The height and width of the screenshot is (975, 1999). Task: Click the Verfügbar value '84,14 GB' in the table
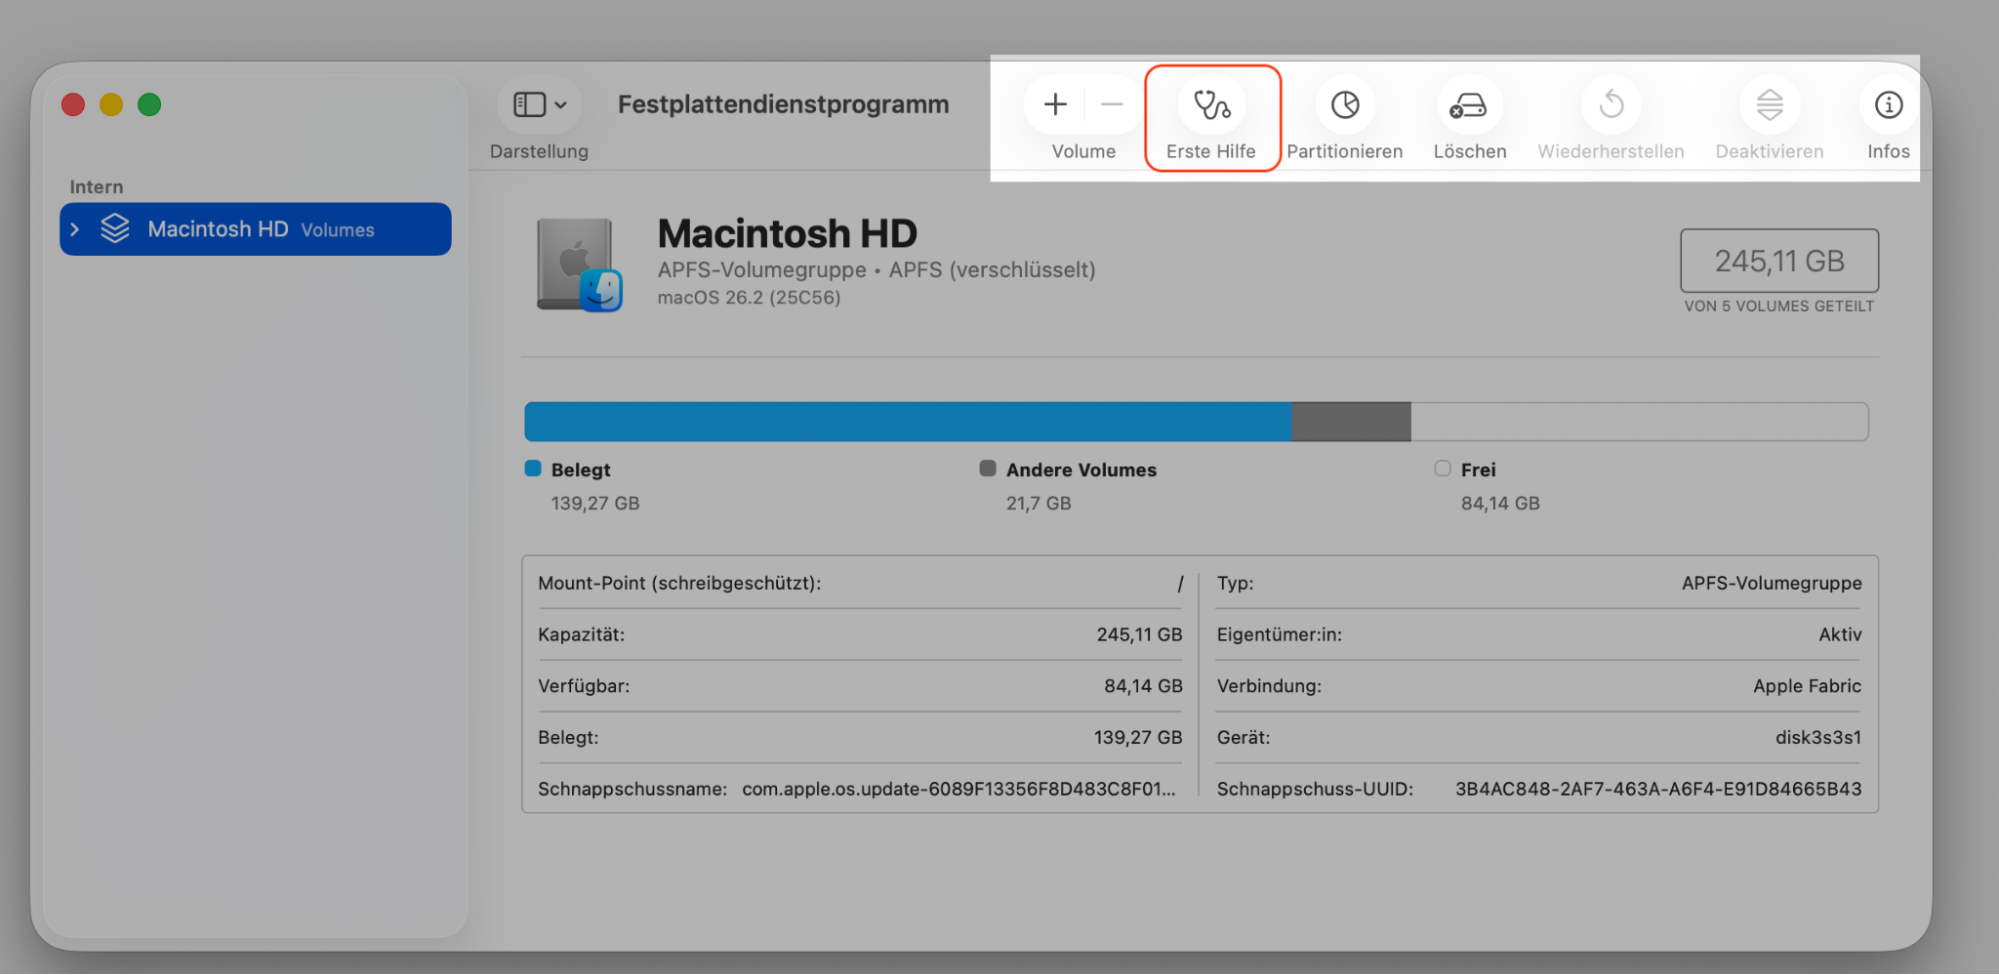[1143, 686]
